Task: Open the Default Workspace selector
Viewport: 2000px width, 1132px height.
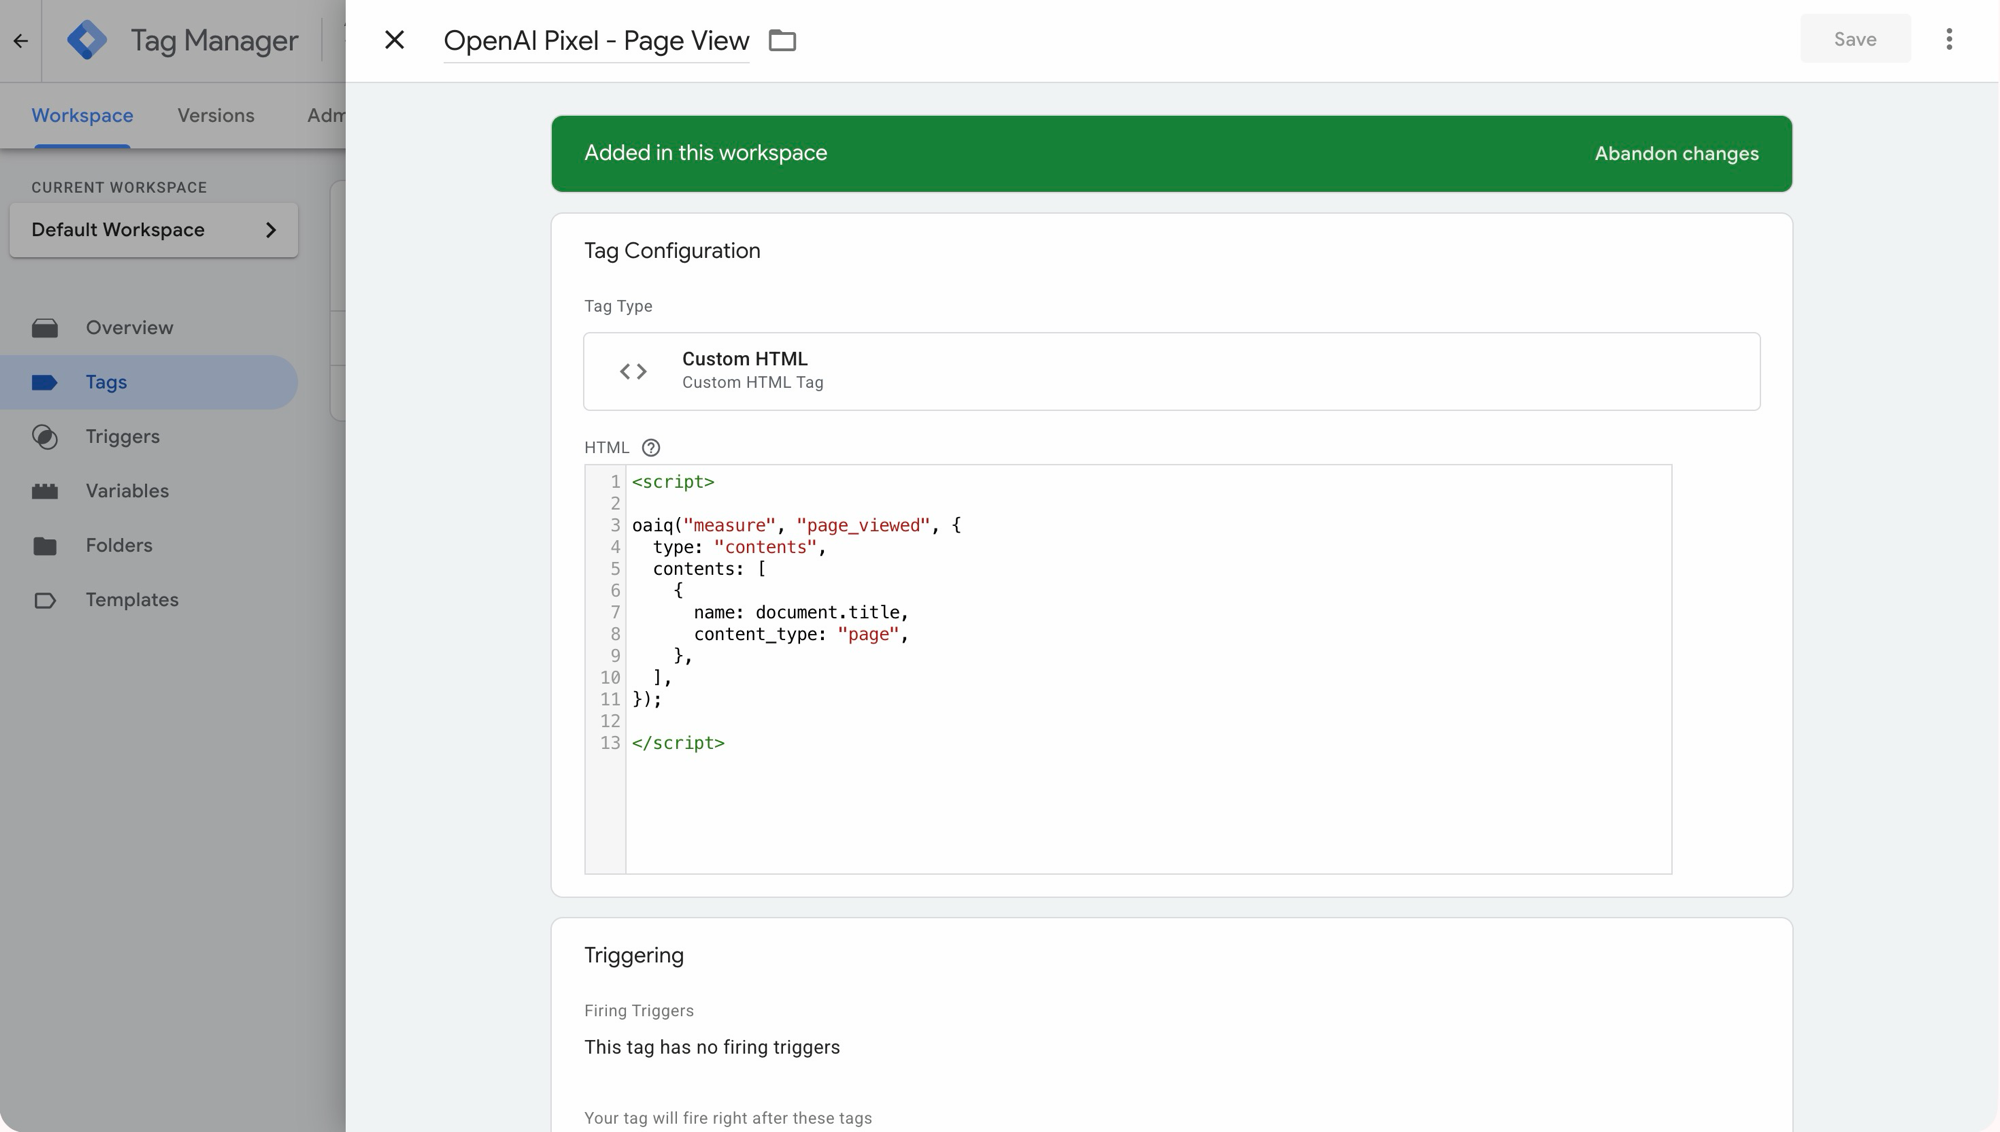Action: tap(154, 230)
